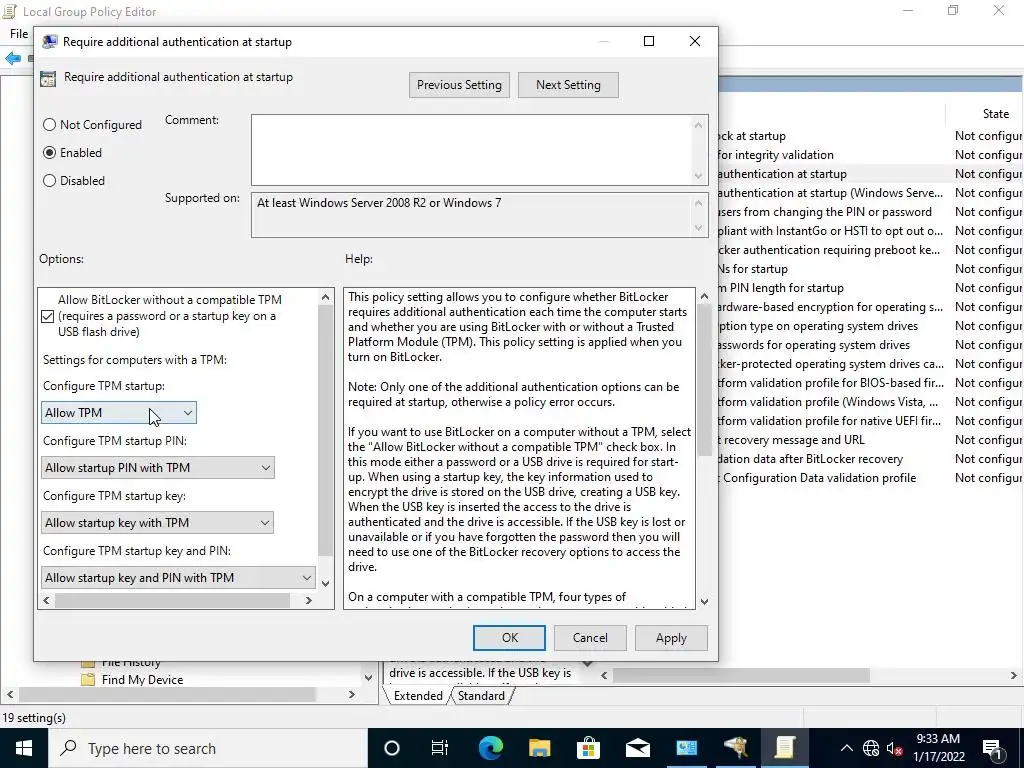Image resolution: width=1024 pixels, height=768 pixels.
Task: Click the taskbar icon left of policy editor
Action: (735, 748)
